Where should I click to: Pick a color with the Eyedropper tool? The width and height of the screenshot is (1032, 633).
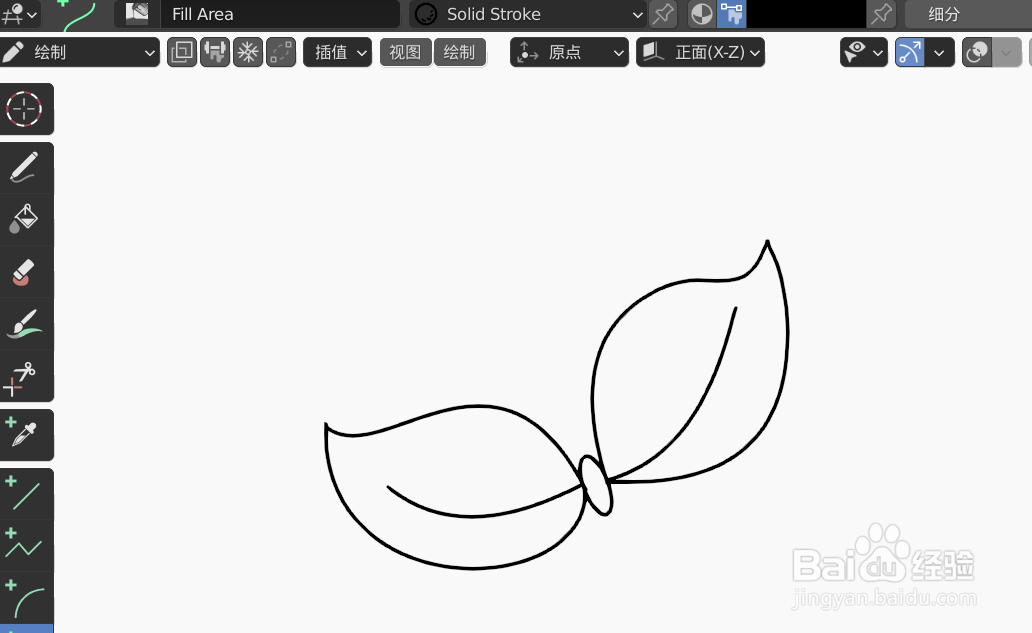(27, 434)
